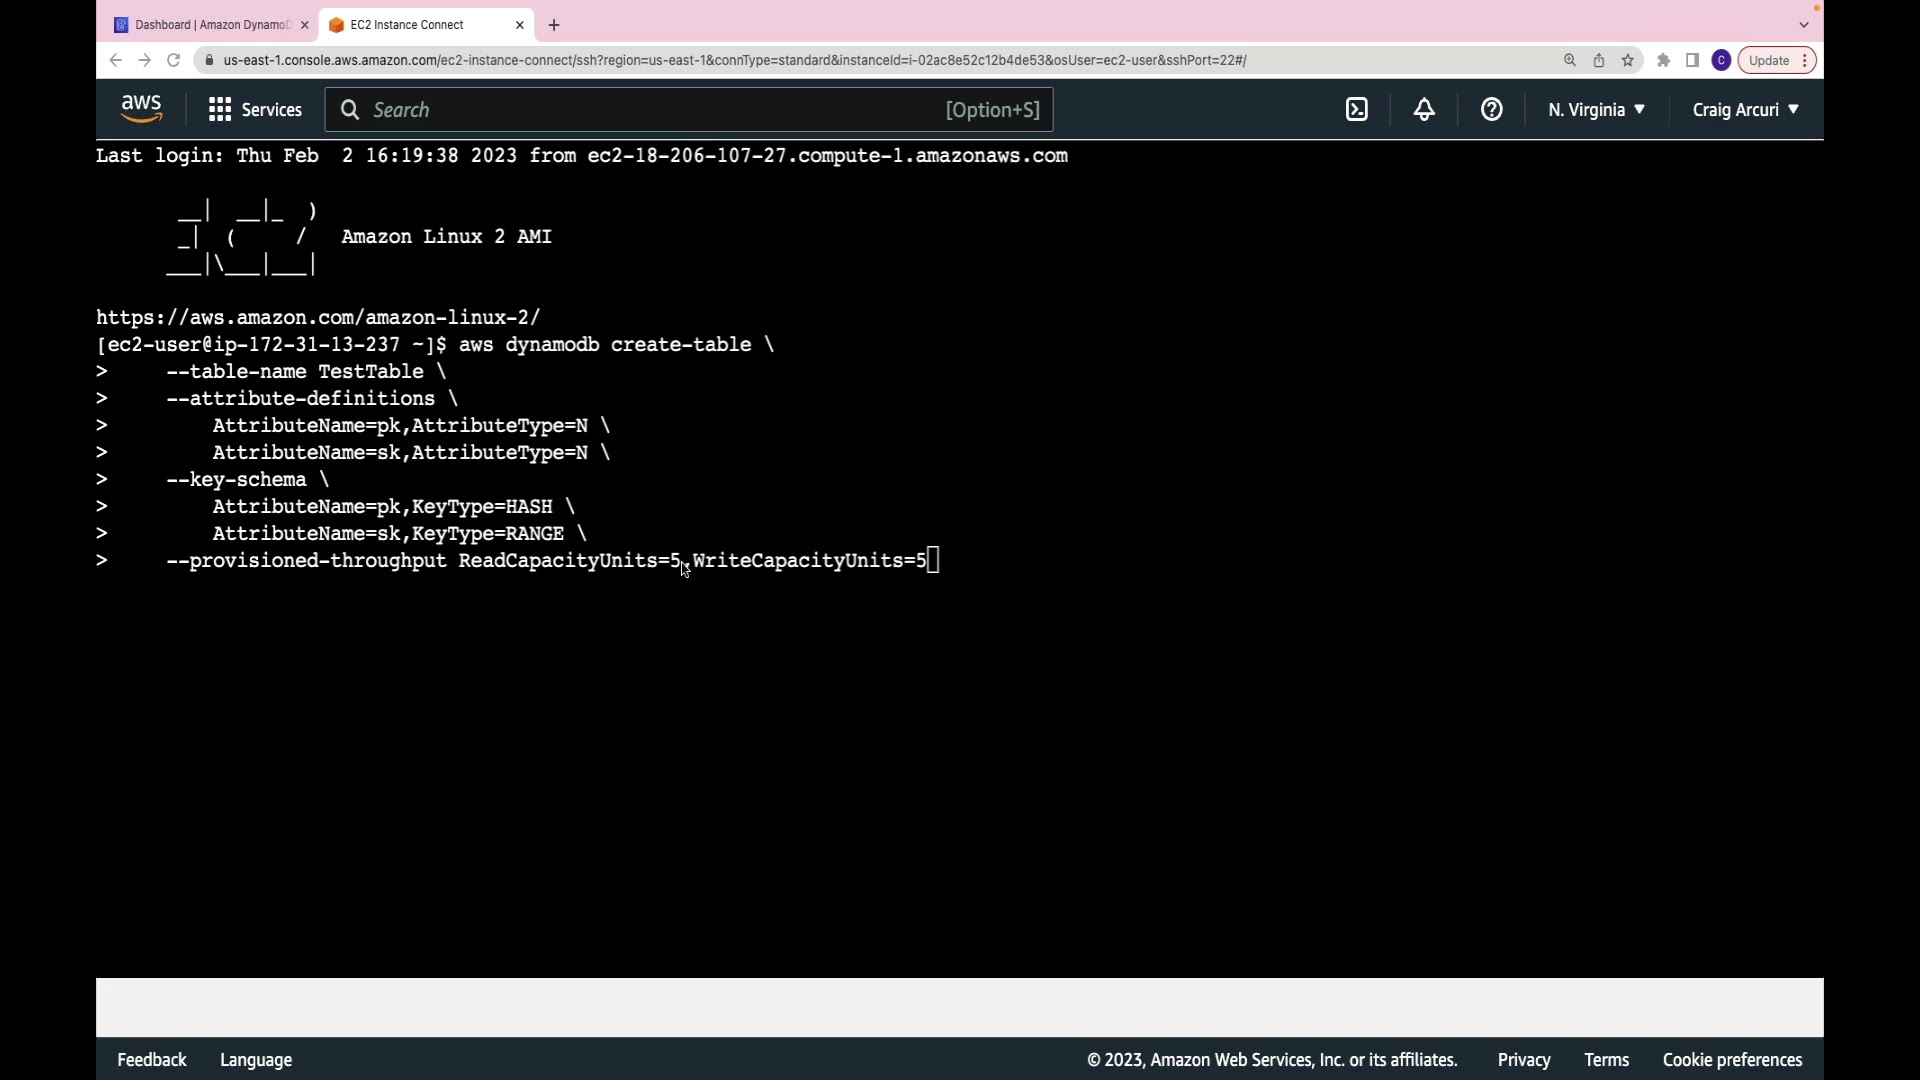Viewport: 1920px width, 1080px height.
Task: Expand the N. Virginia region dropdown
Action: 1596,110
